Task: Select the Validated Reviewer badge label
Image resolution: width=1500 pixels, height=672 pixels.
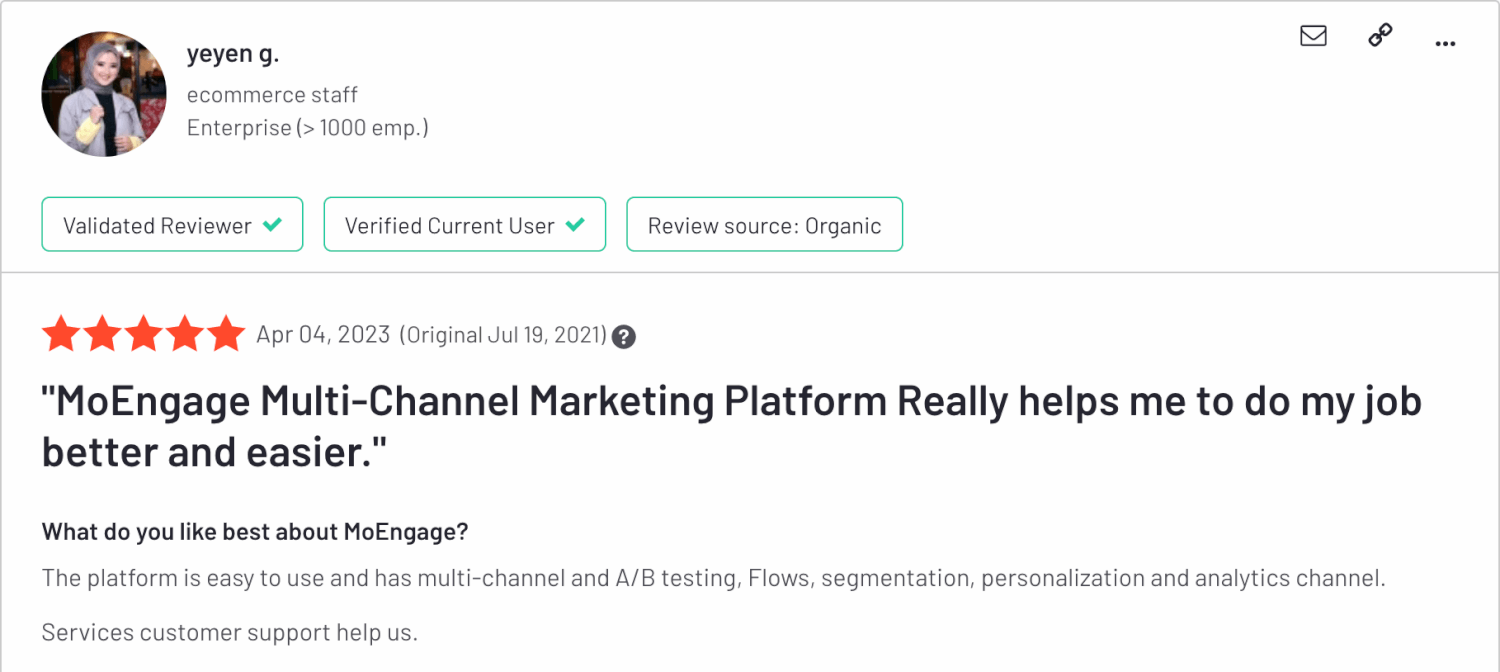Action: point(157,225)
